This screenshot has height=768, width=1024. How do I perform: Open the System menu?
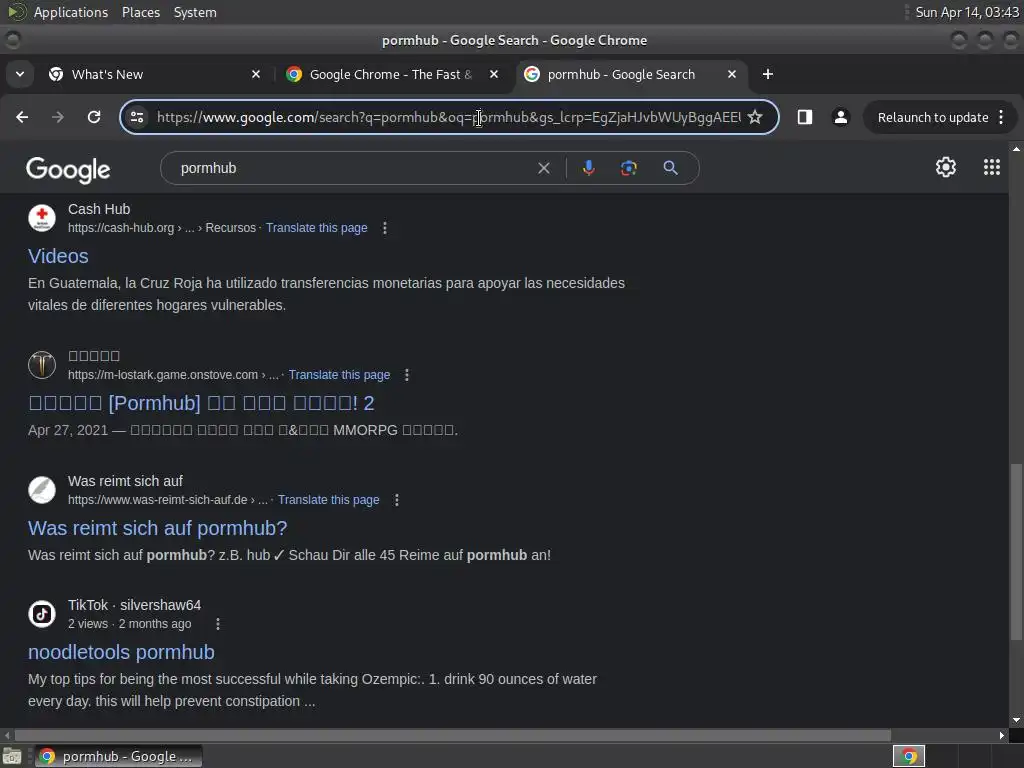pyautogui.click(x=195, y=12)
